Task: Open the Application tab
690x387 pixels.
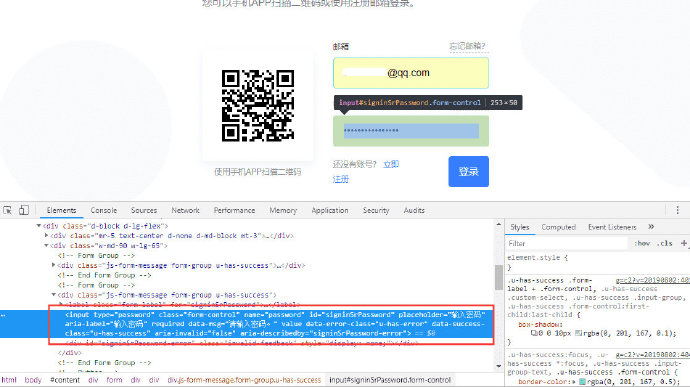Action: pos(330,210)
